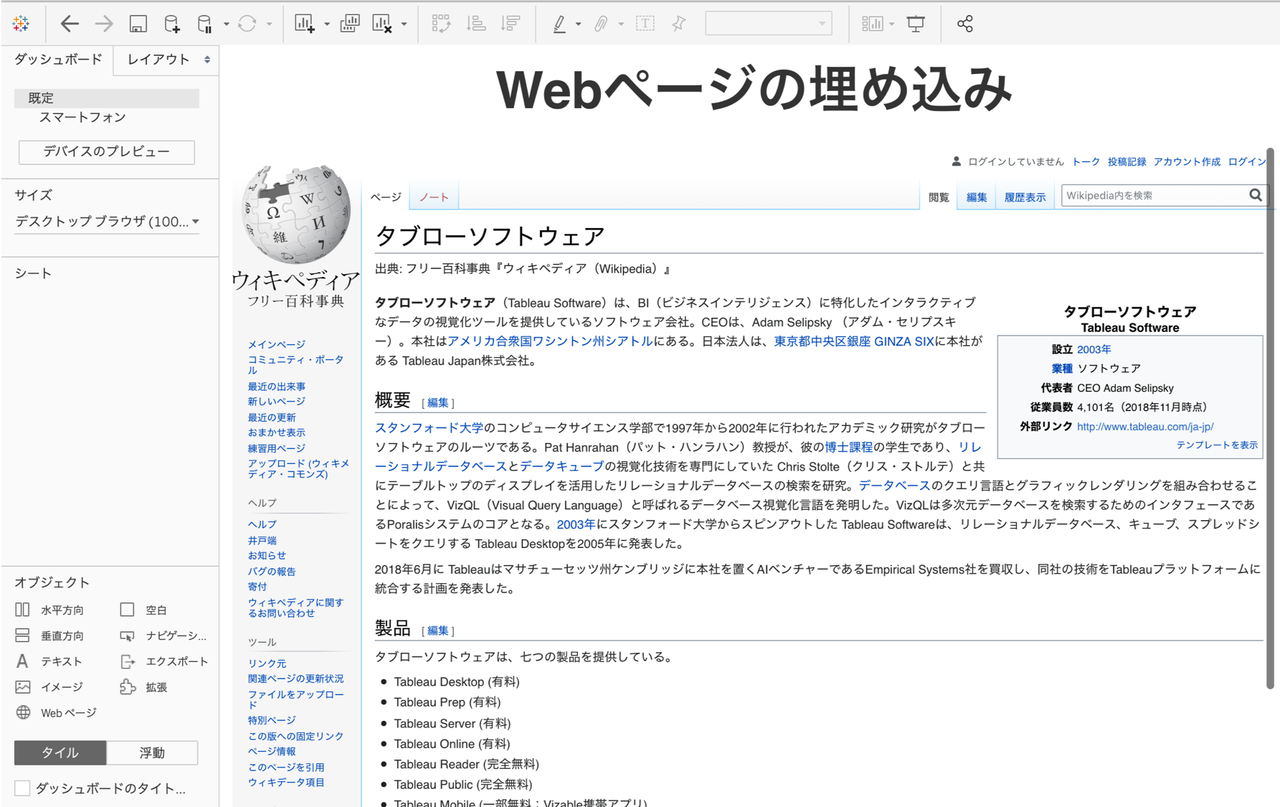Image resolution: width=1280 pixels, height=807 pixels.
Task: Click the fix axes pin icon
Action: (x=679, y=24)
